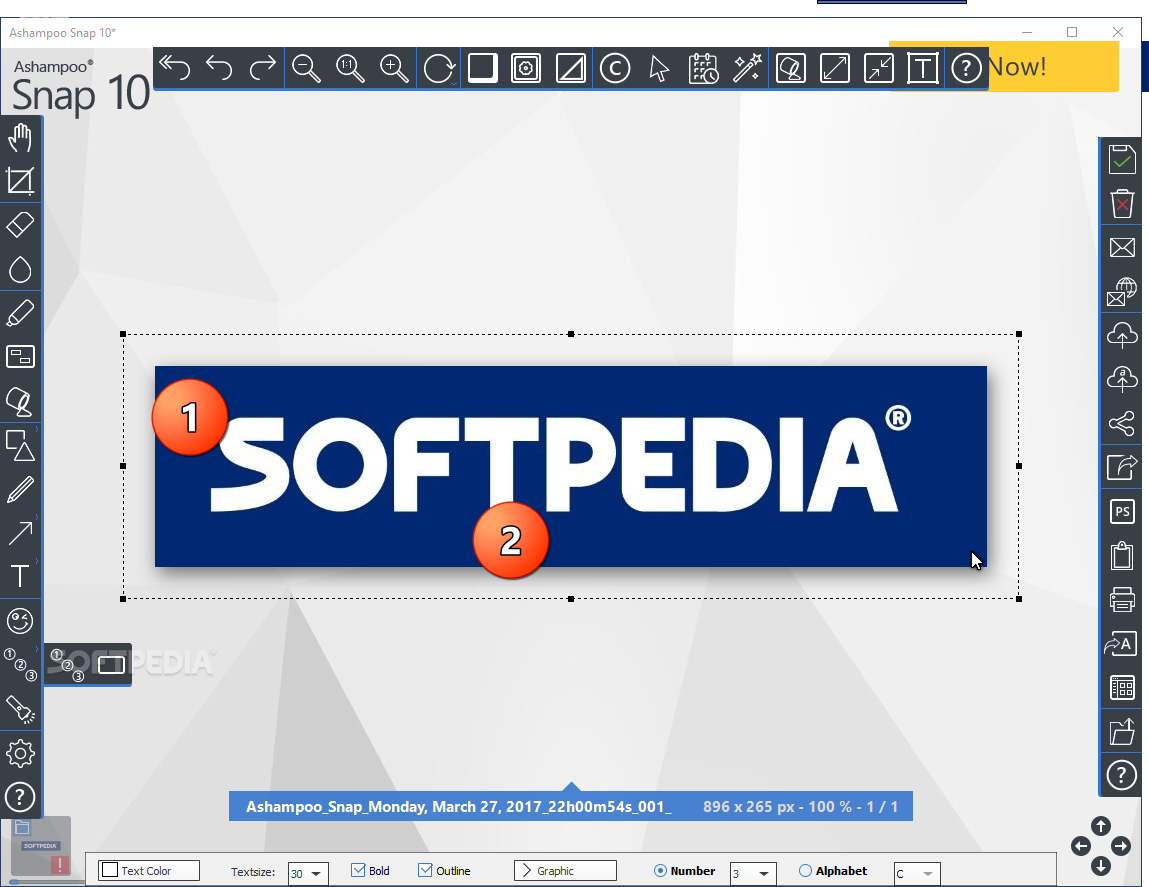The height and width of the screenshot is (887, 1149).
Task: Click the diagonal split square icon
Action: [x=570, y=68]
